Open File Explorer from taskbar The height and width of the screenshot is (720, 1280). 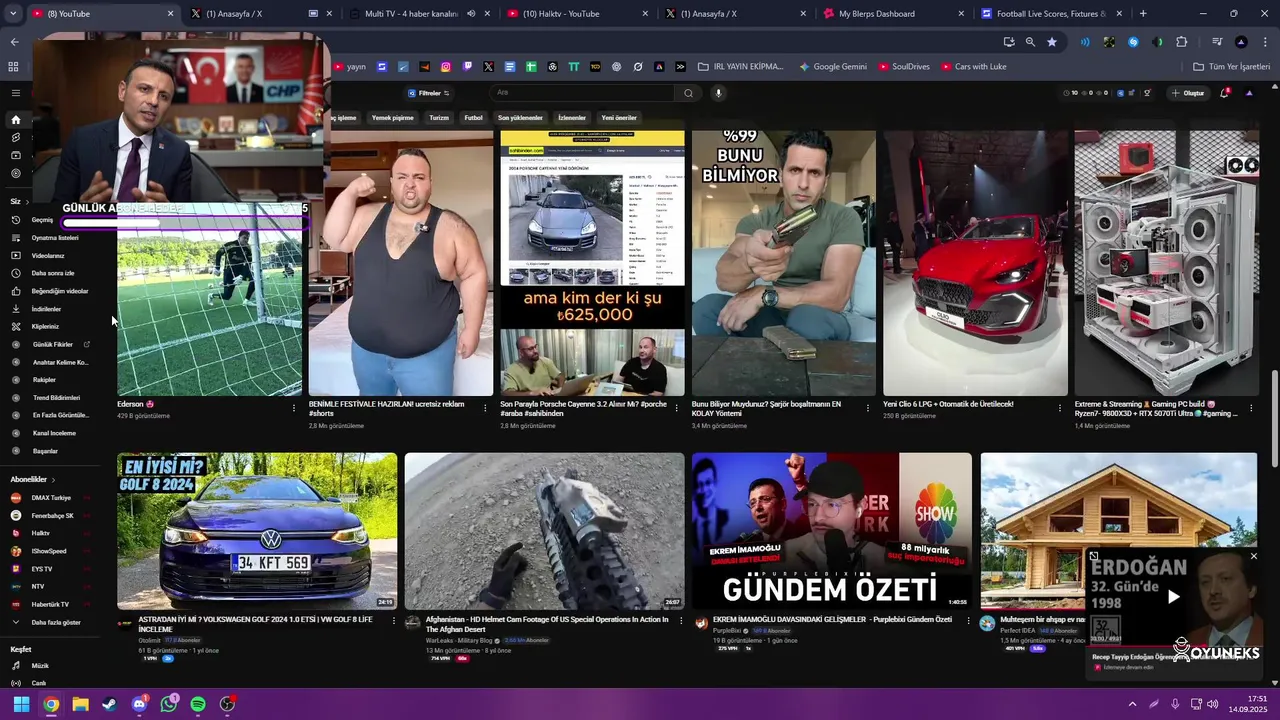(x=80, y=704)
